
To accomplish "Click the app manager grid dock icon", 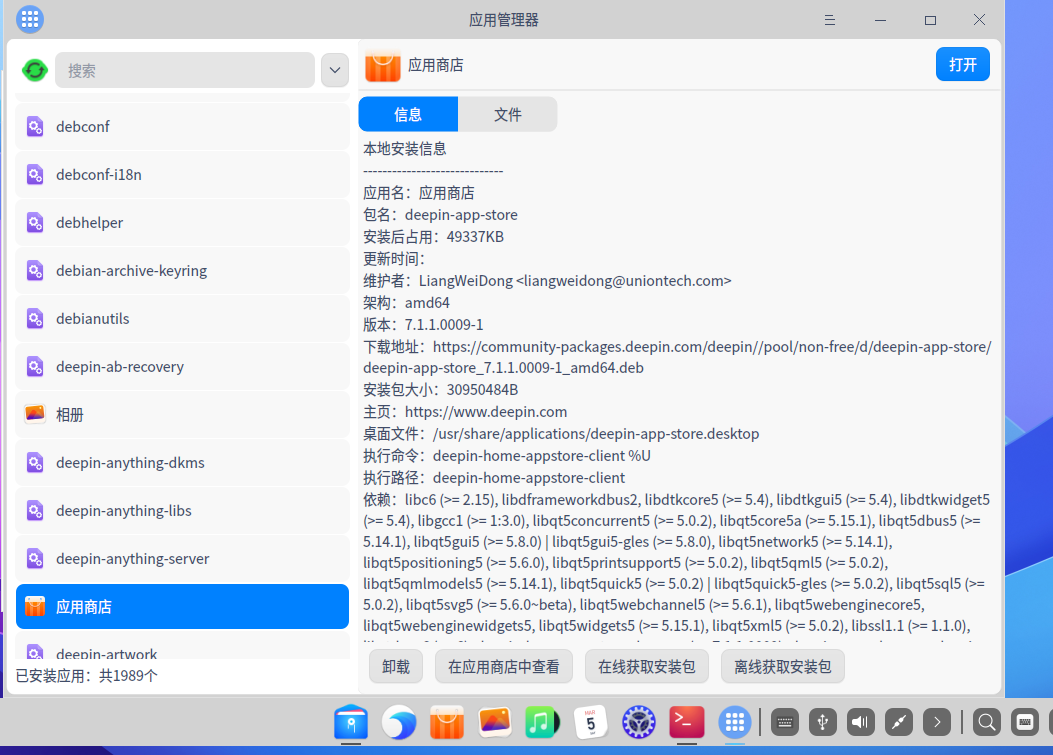I will tap(735, 723).
